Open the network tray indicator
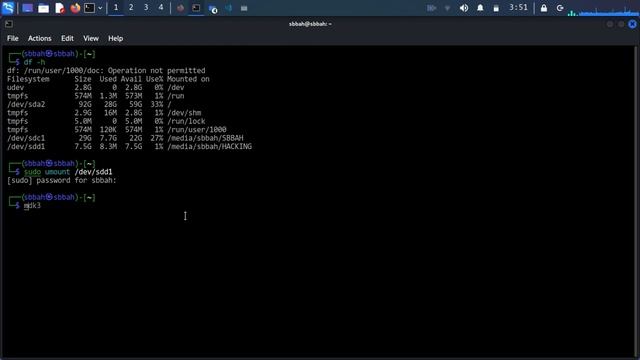Viewport: 640px width, 360px height. tap(447, 8)
